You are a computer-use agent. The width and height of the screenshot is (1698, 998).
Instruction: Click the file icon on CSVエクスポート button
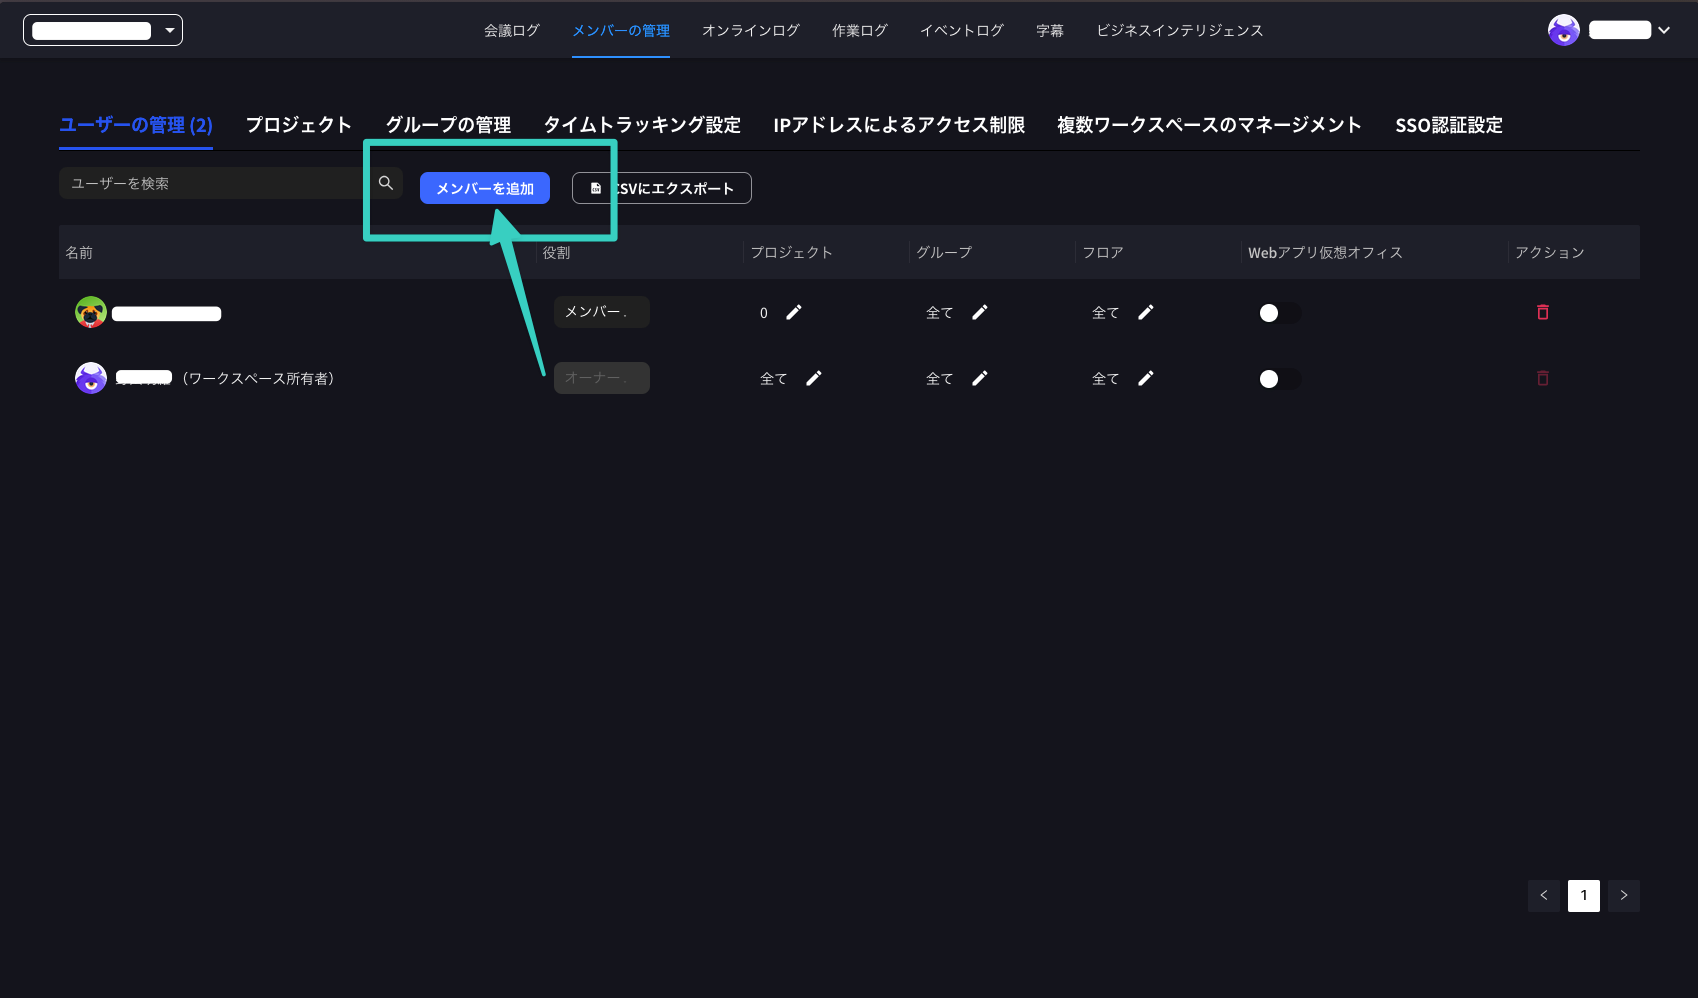pyautogui.click(x=595, y=187)
